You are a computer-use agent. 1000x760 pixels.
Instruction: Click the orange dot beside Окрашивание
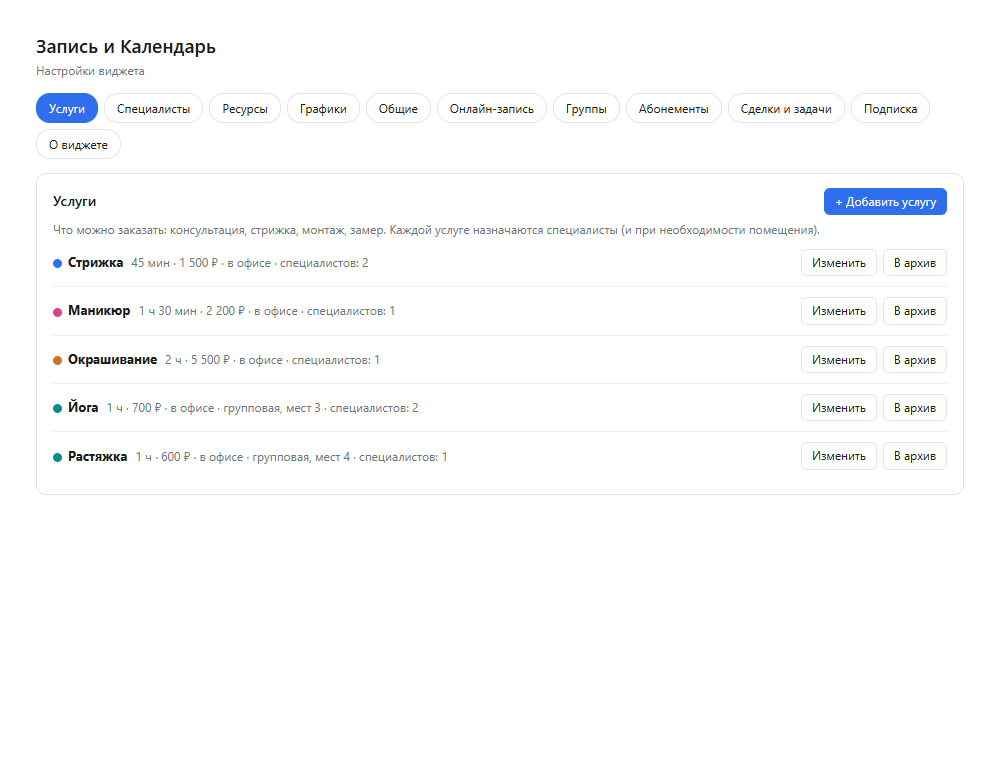[57, 360]
